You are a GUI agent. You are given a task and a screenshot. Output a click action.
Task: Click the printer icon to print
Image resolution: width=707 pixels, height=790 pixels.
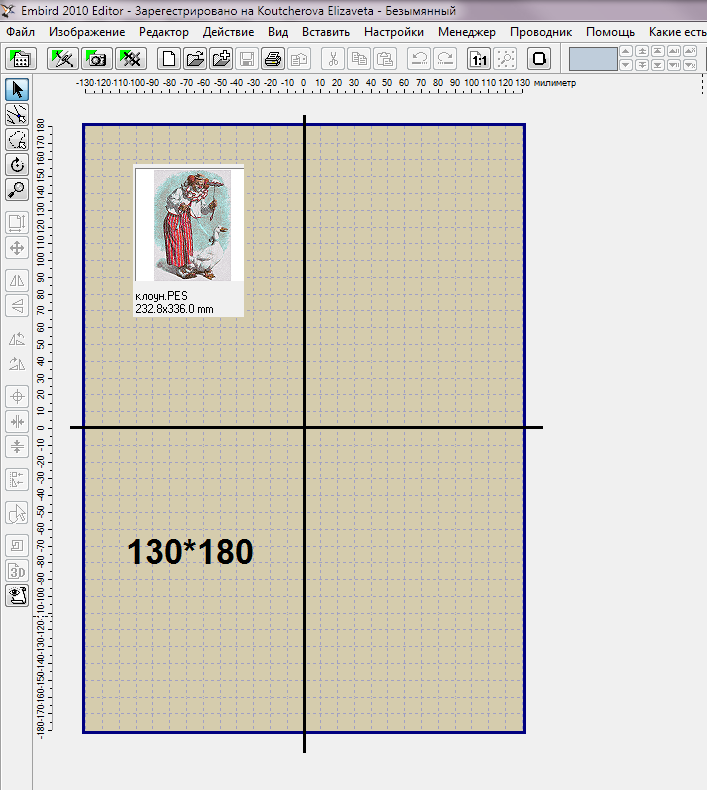pos(272,59)
